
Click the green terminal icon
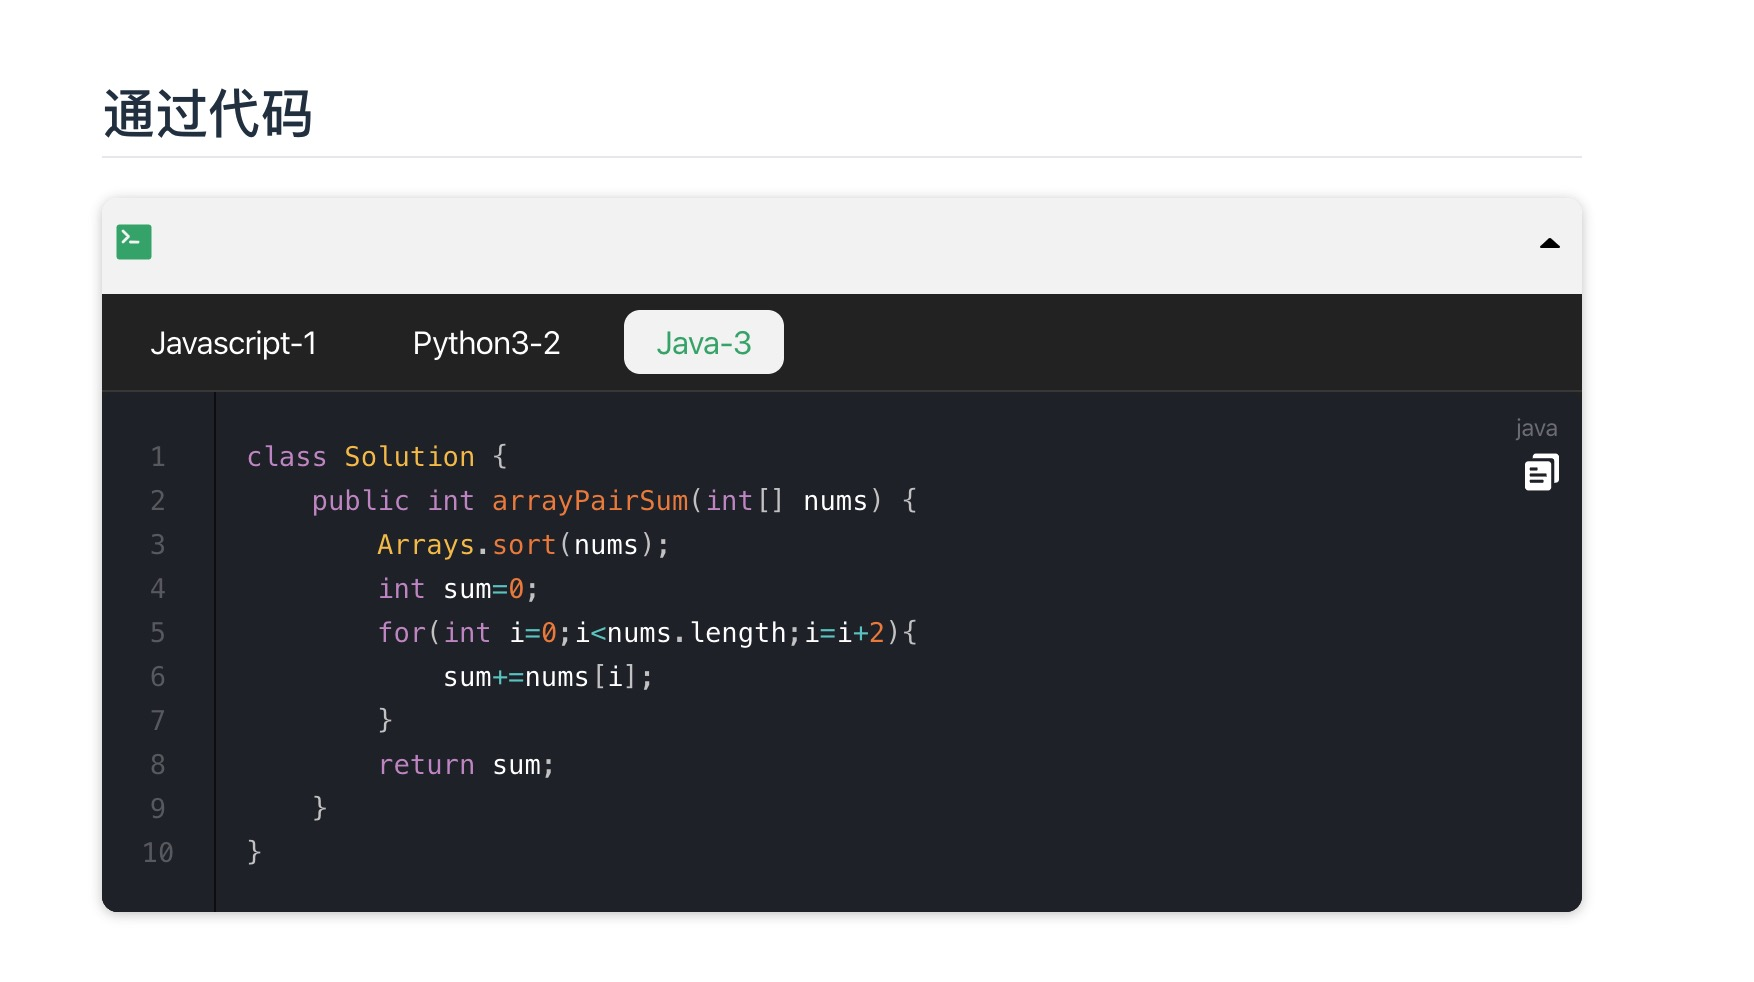click(134, 242)
